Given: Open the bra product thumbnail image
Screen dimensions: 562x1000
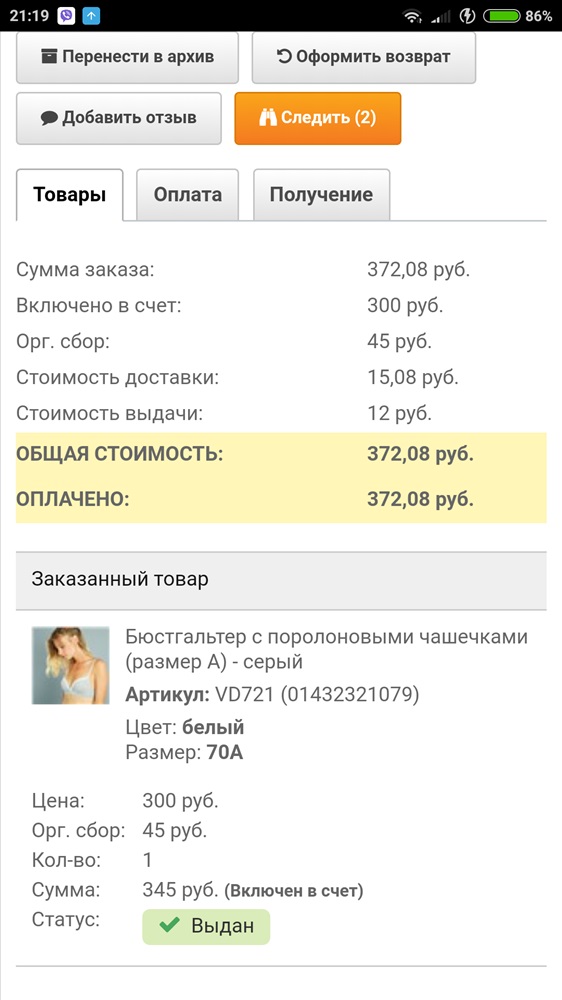Looking at the screenshot, I should tap(70, 665).
